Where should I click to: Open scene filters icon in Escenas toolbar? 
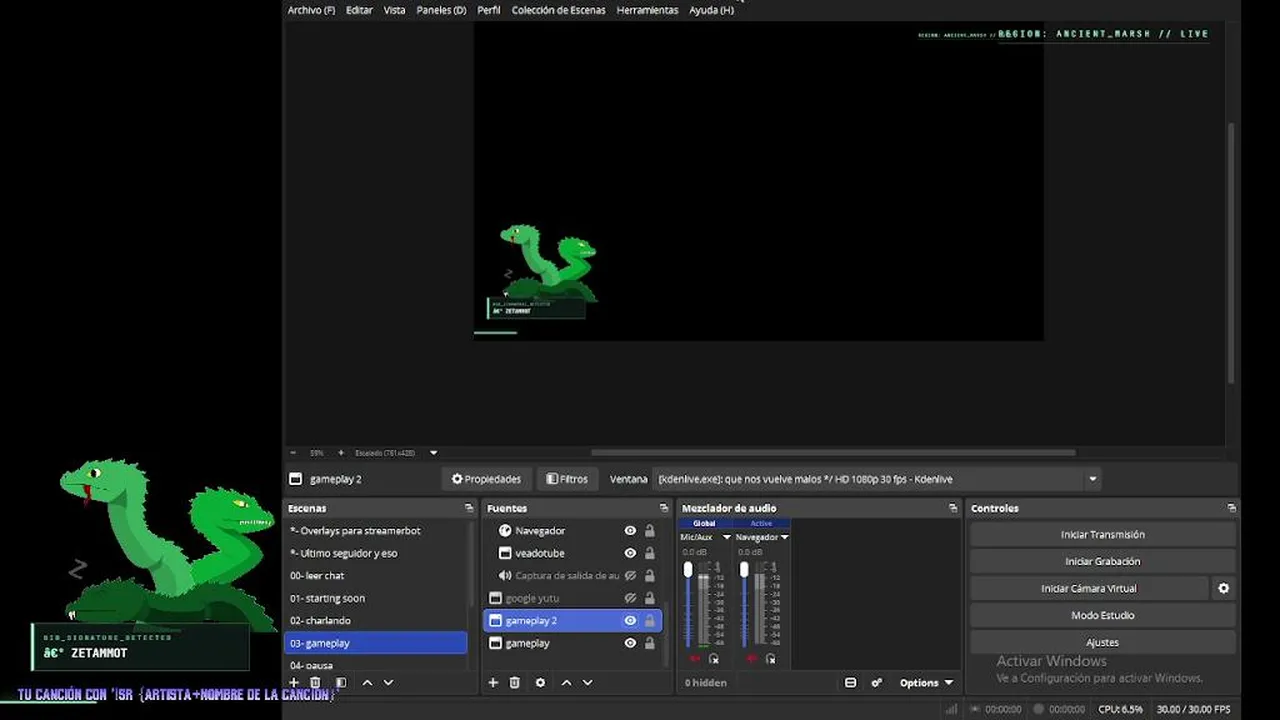(341, 682)
